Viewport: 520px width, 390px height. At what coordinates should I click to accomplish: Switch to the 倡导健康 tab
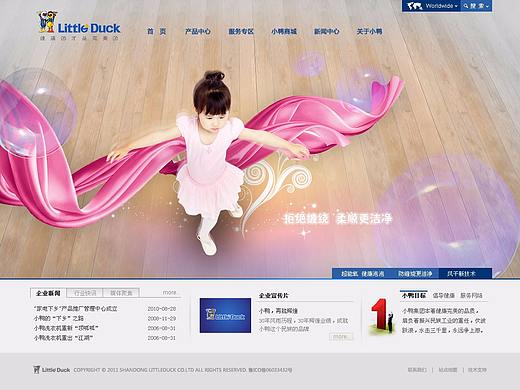(x=443, y=295)
